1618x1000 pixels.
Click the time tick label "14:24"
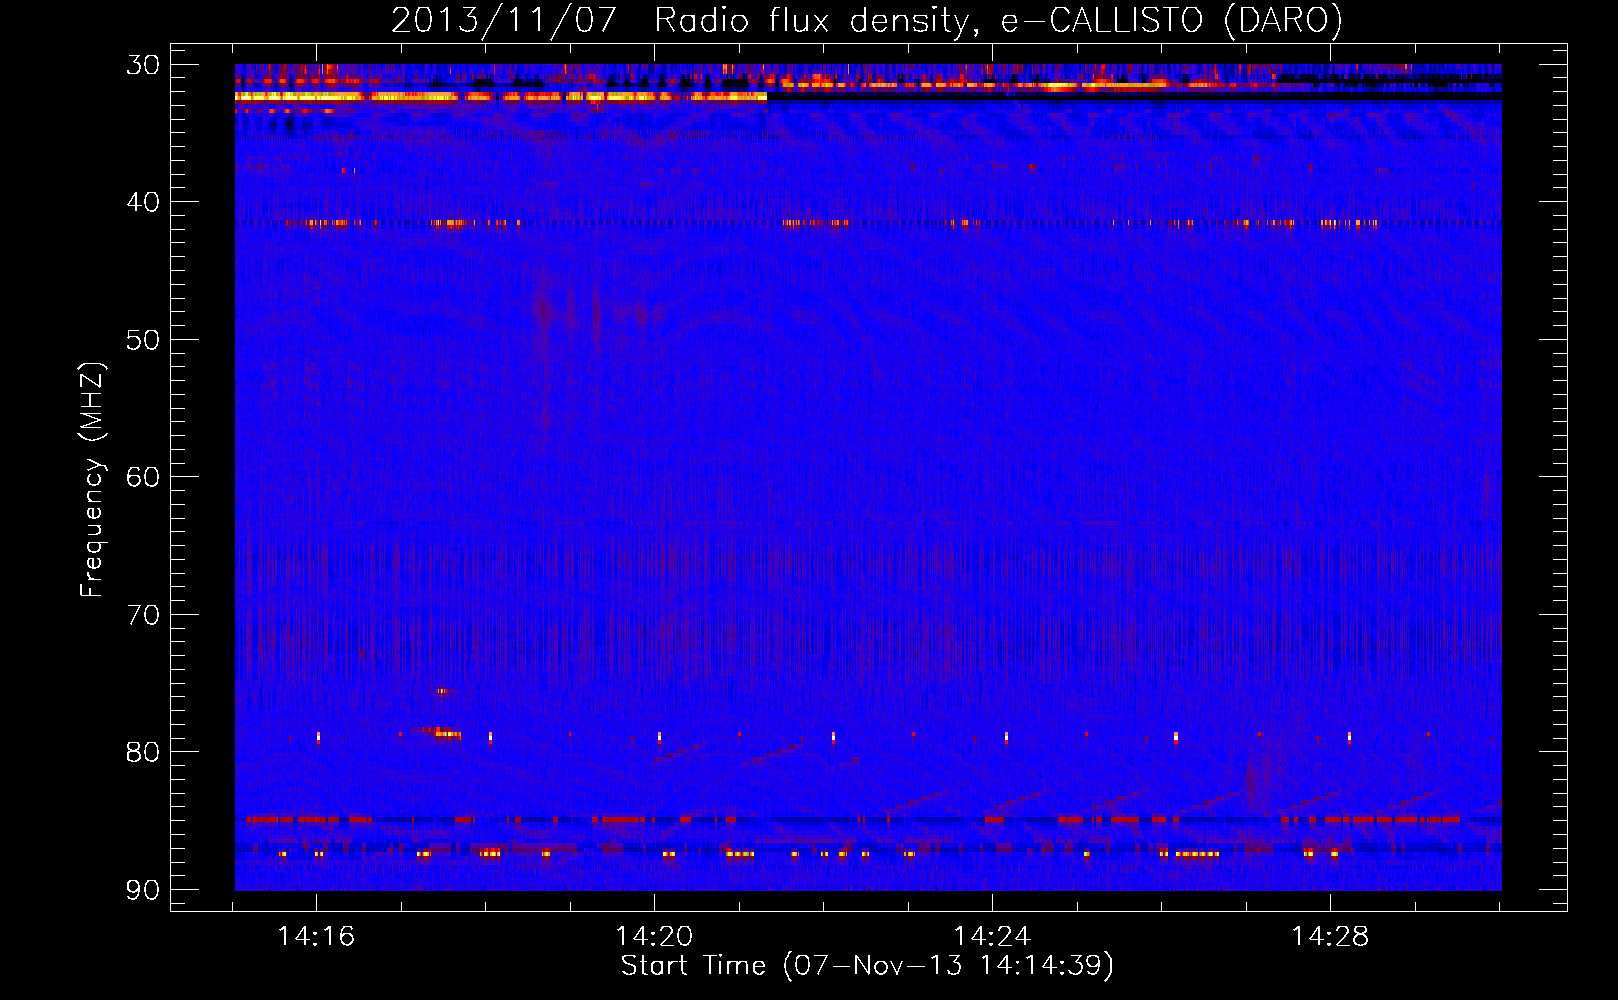992,937
